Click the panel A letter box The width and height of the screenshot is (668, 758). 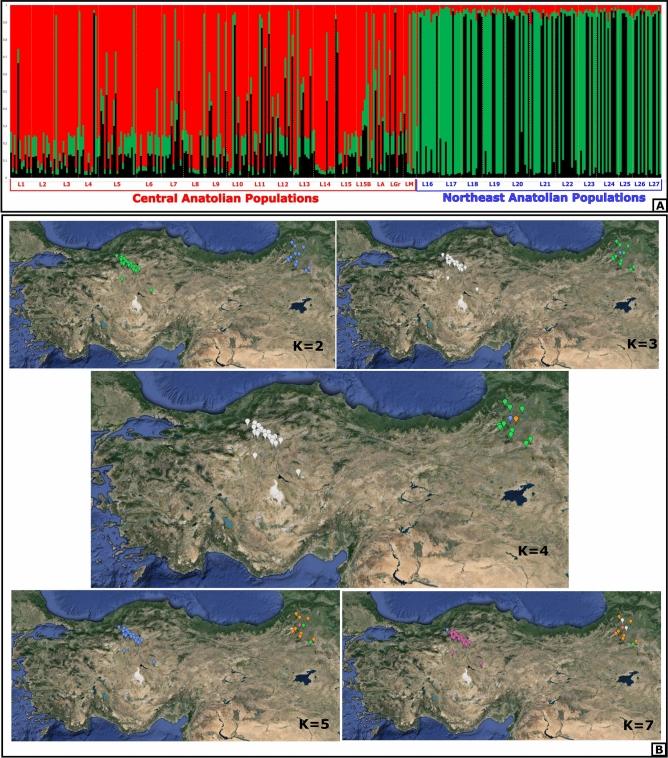(658, 204)
